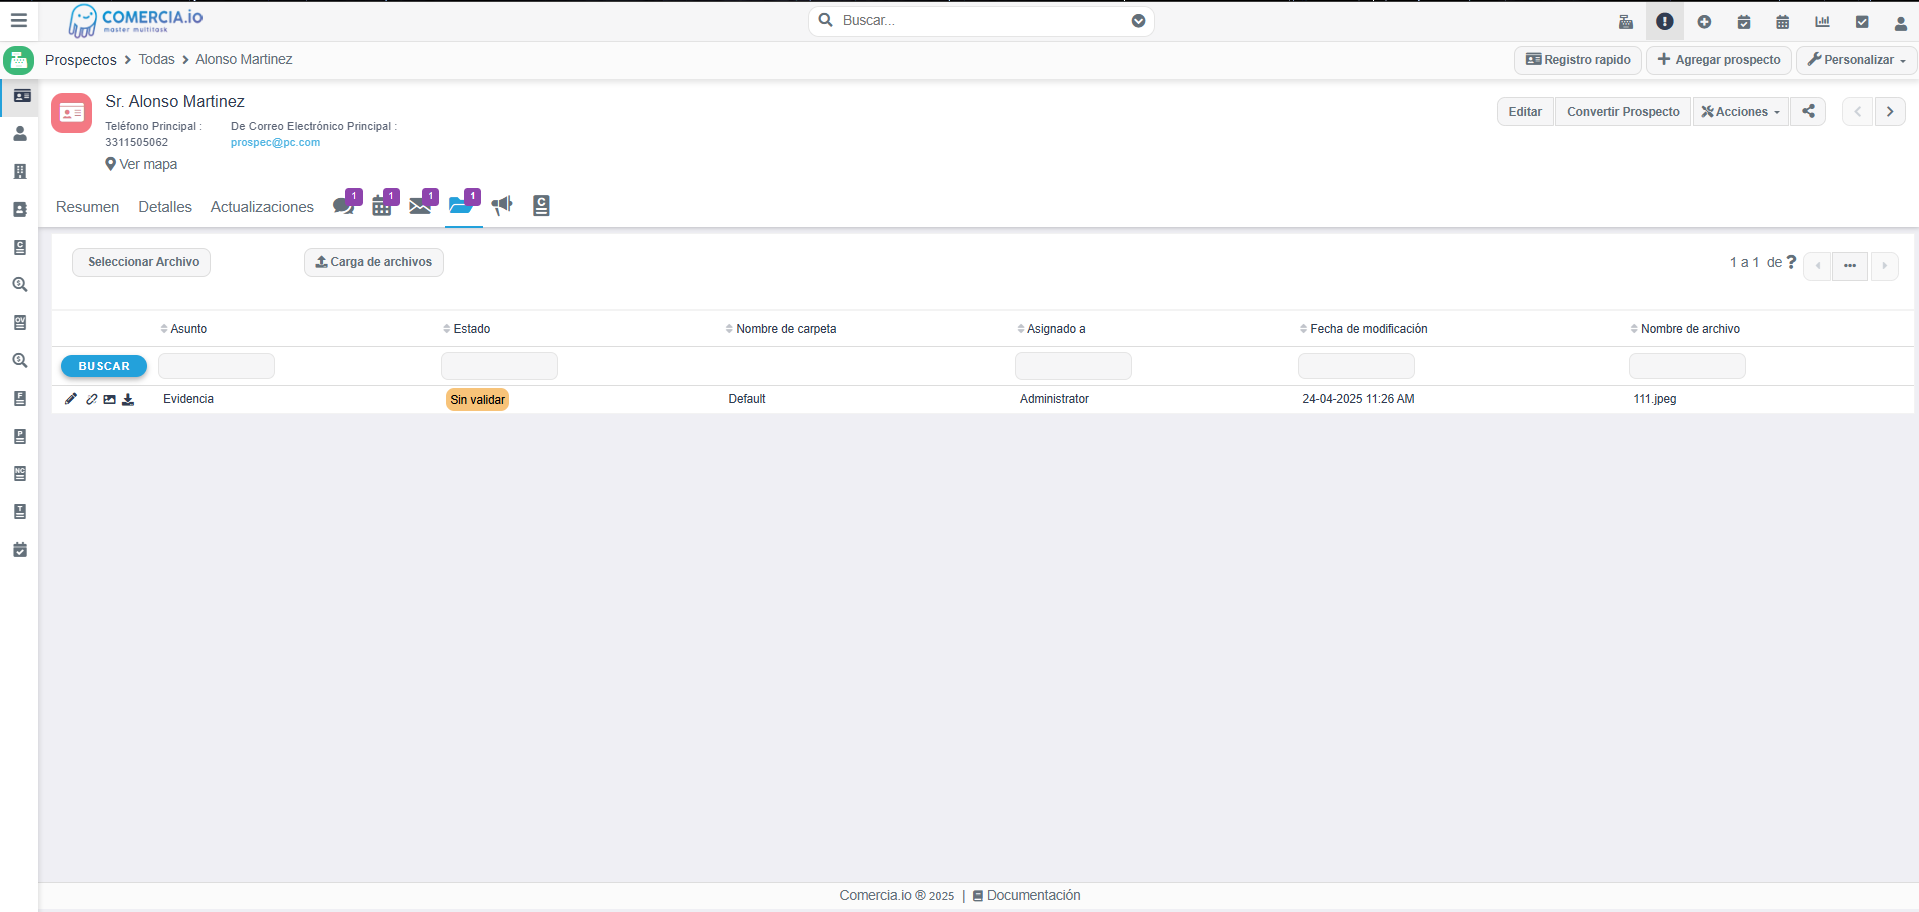Click the Agregar prospecto button
The height and width of the screenshot is (912, 1919).
[1719, 60]
